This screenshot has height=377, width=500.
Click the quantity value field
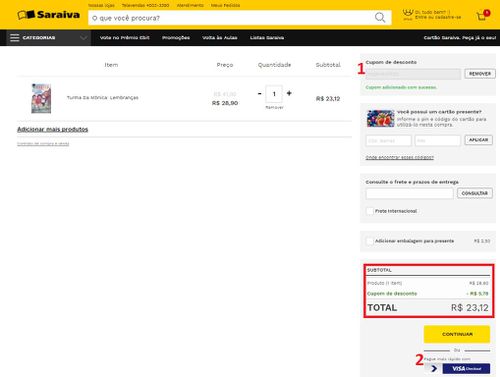tap(274, 94)
